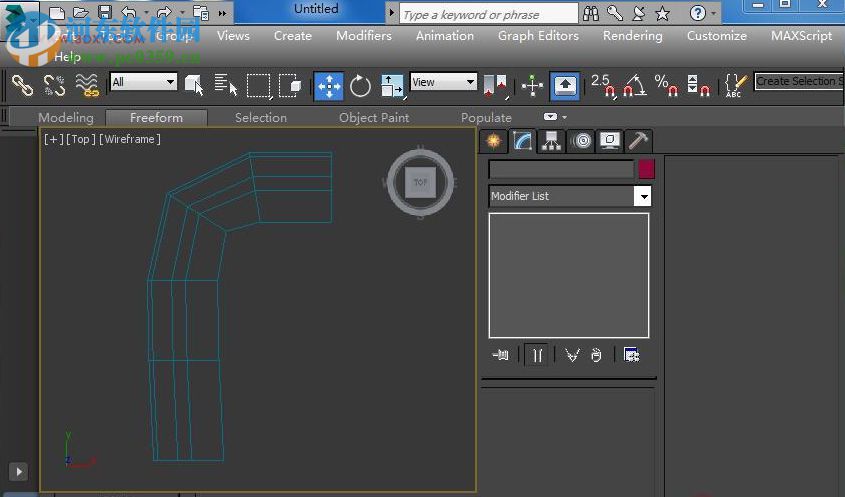Viewport: 845px width, 497px height.
Task: Switch to the Populate ribbon tab
Action: click(486, 118)
